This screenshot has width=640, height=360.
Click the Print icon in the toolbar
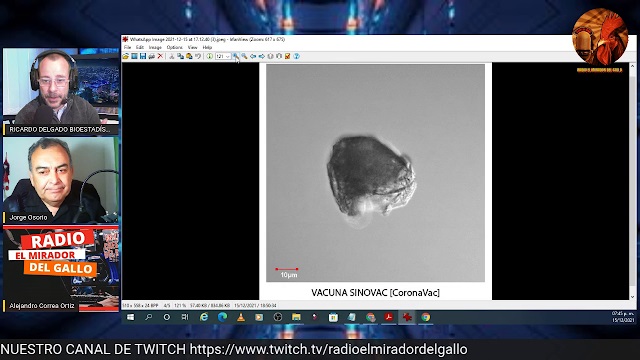[x=151, y=56]
